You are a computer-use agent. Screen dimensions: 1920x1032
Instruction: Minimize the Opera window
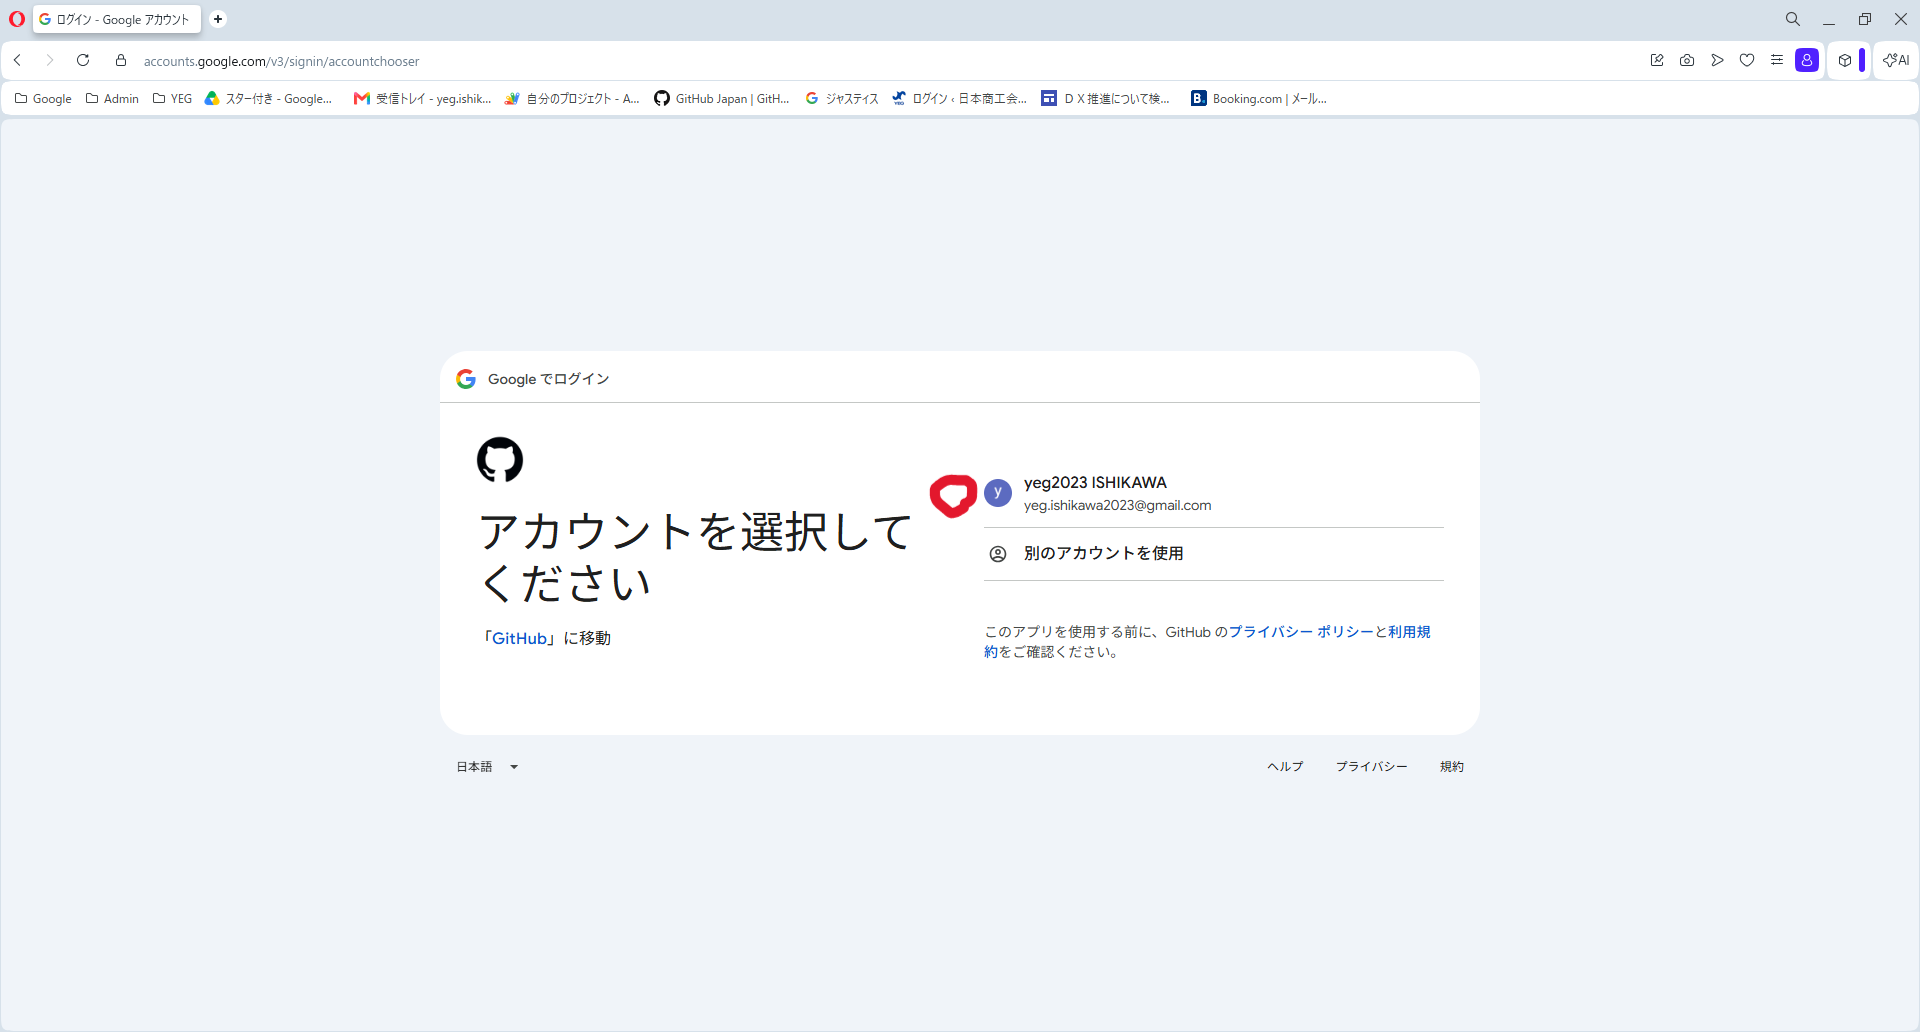1829,19
